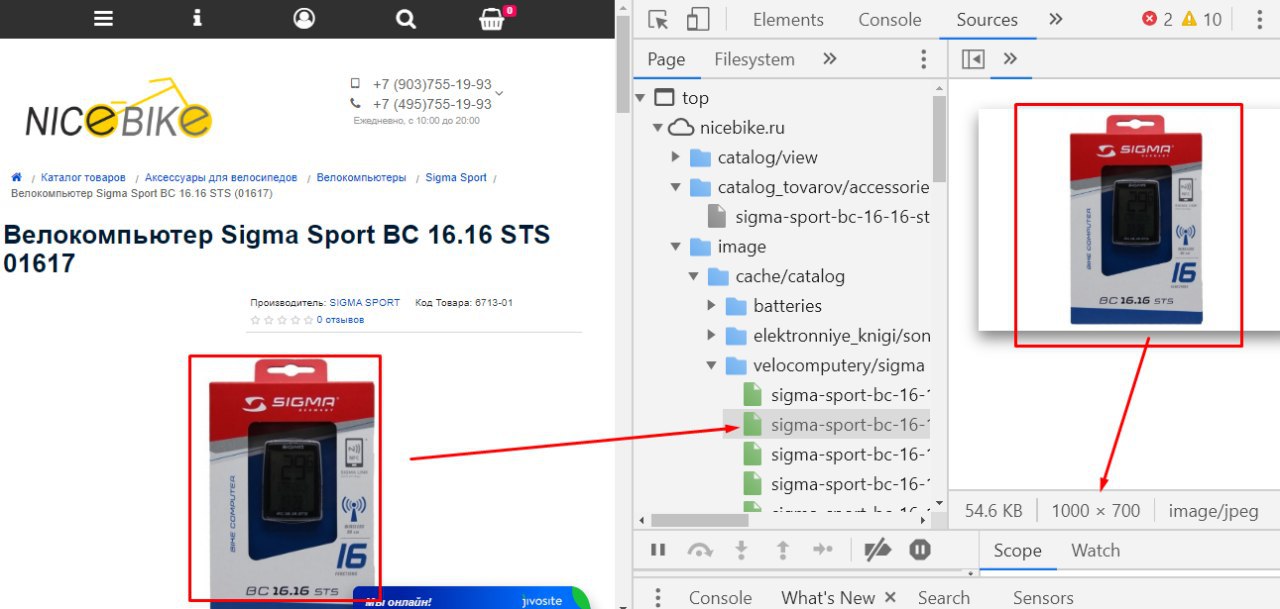Collapse the velocomputery/sigma folder
Viewport: 1280px width, 609px height.
pos(712,365)
